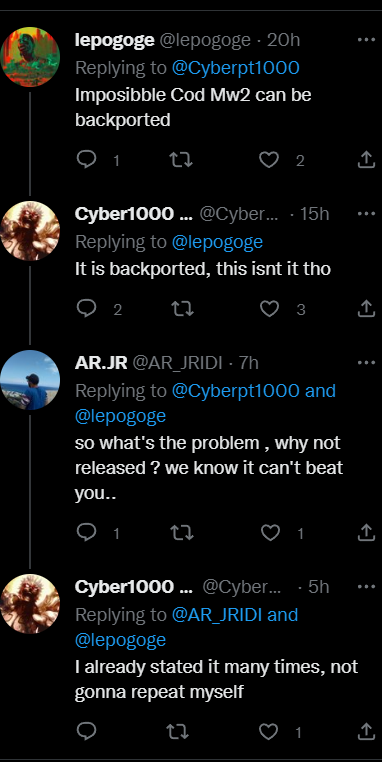382x762 pixels.
Task: Open AR.JR's profile picture
Action: pyautogui.click(x=30, y=380)
